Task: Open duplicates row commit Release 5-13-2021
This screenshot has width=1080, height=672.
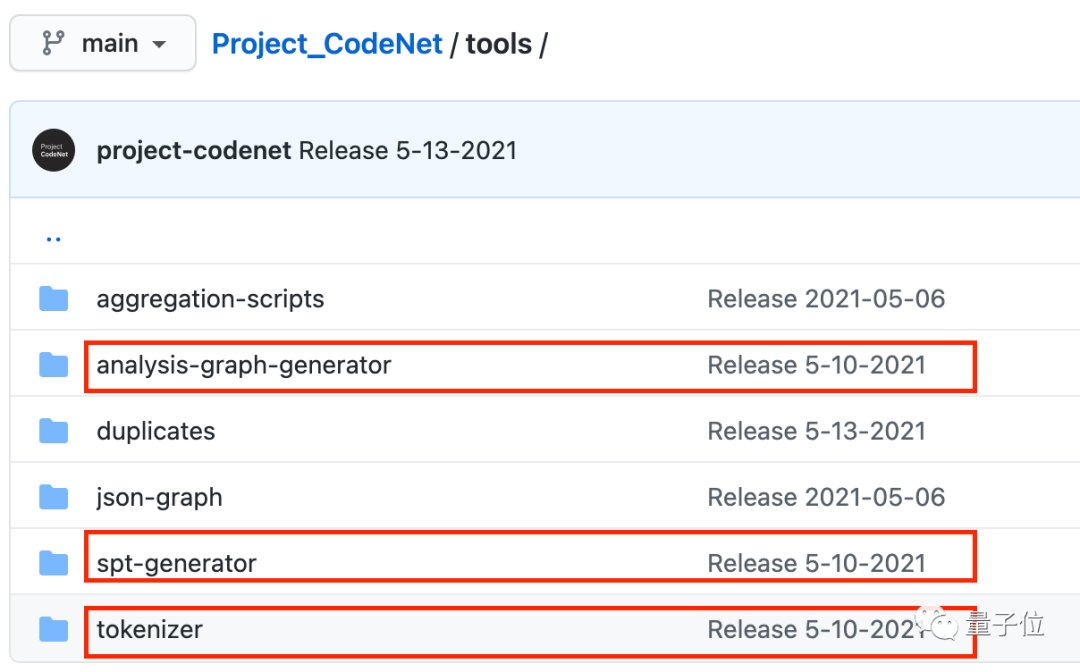Action: [816, 431]
